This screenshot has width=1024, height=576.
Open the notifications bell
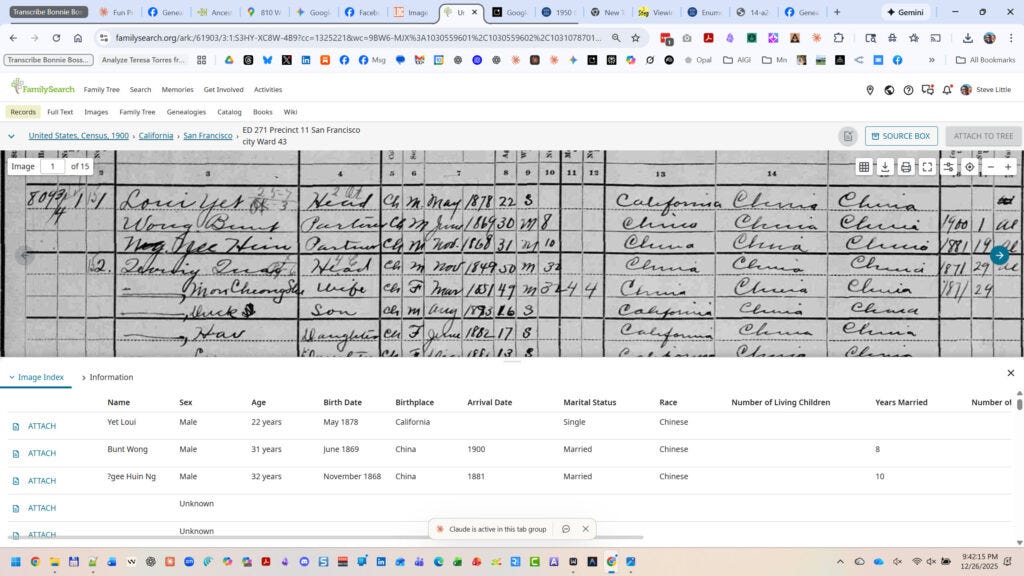click(947, 90)
